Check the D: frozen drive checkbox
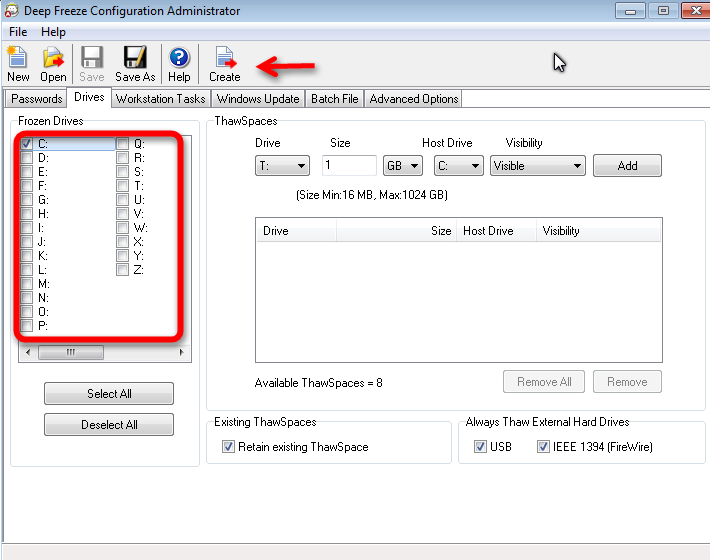This screenshot has height=560, width=710. pos(27,158)
